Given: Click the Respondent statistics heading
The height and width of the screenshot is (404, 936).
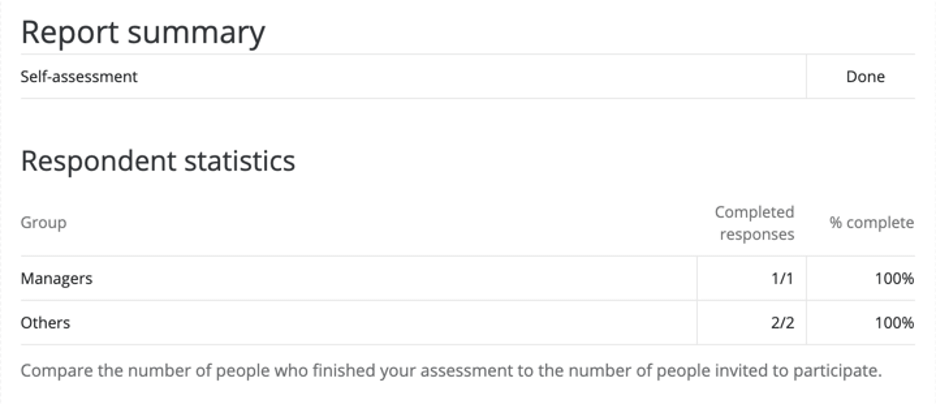Looking at the screenshot, I should click(158, 161).
